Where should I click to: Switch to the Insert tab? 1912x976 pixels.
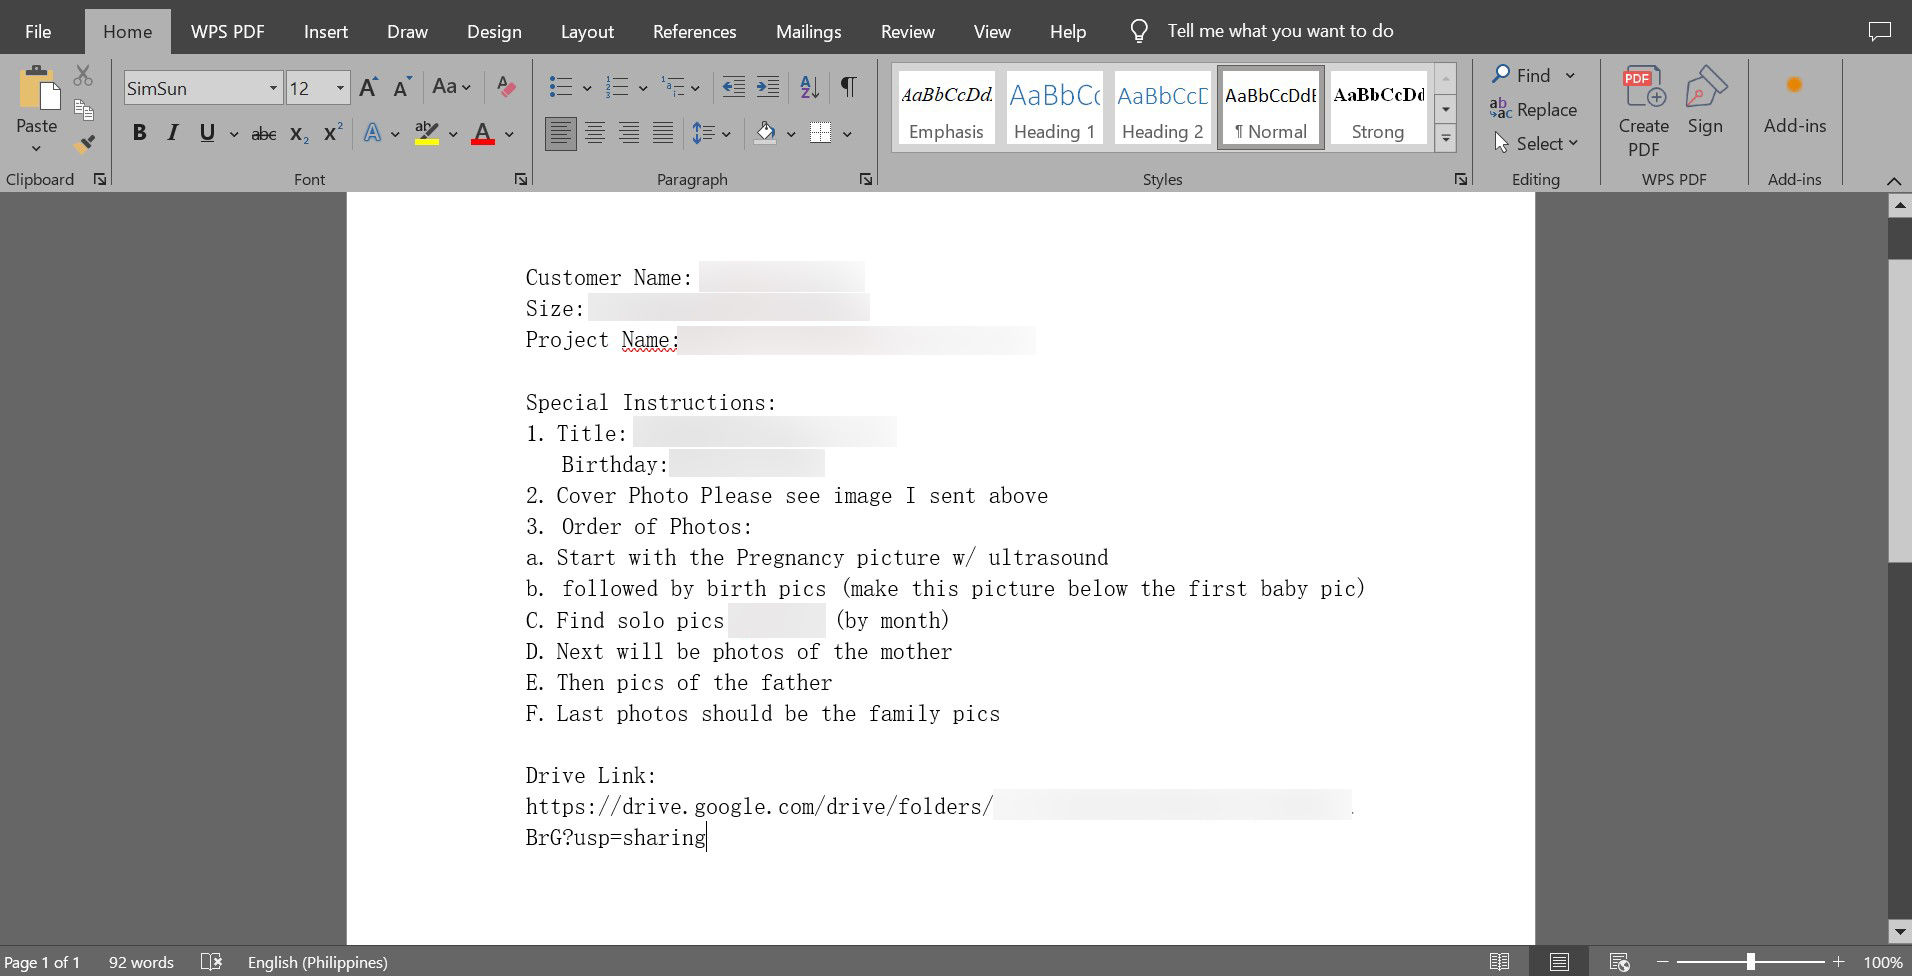tap(326, 32)
